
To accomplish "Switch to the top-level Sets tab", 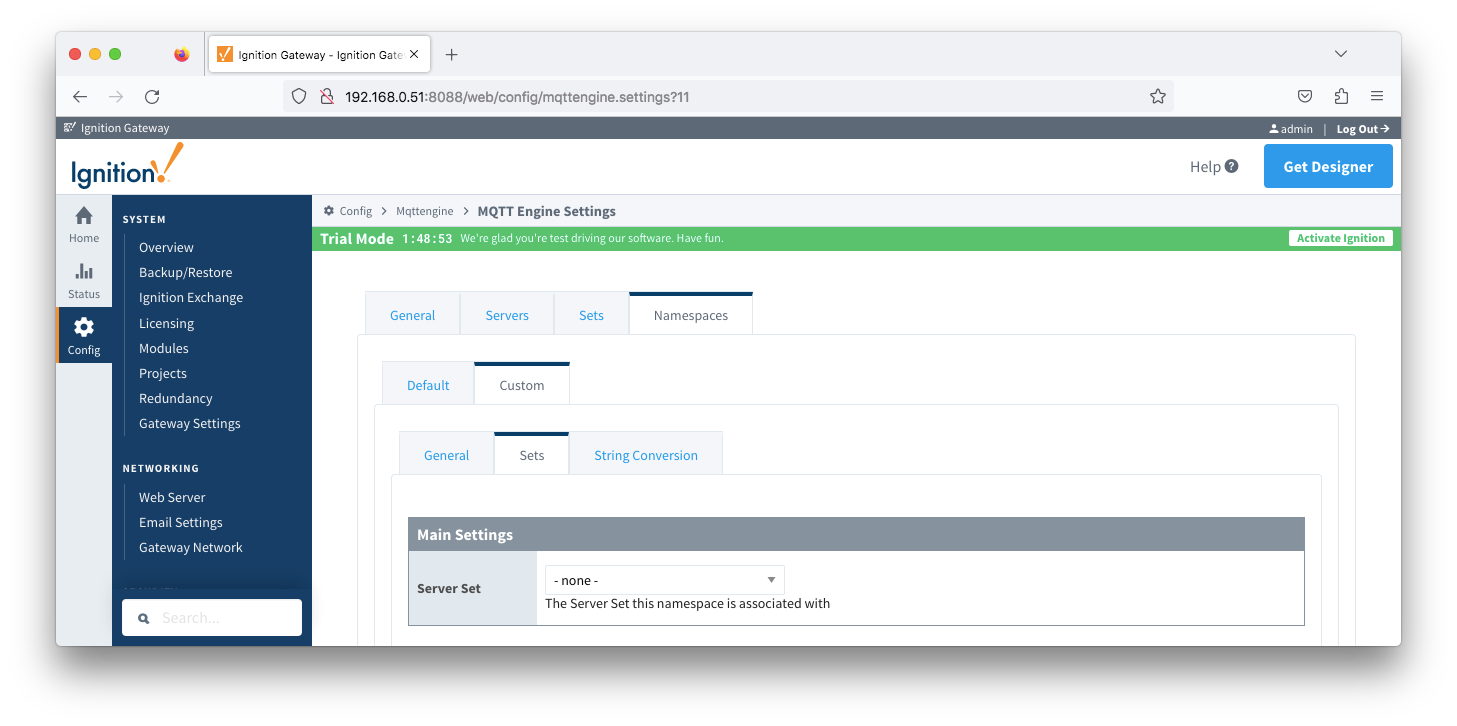I will (591, 315).
